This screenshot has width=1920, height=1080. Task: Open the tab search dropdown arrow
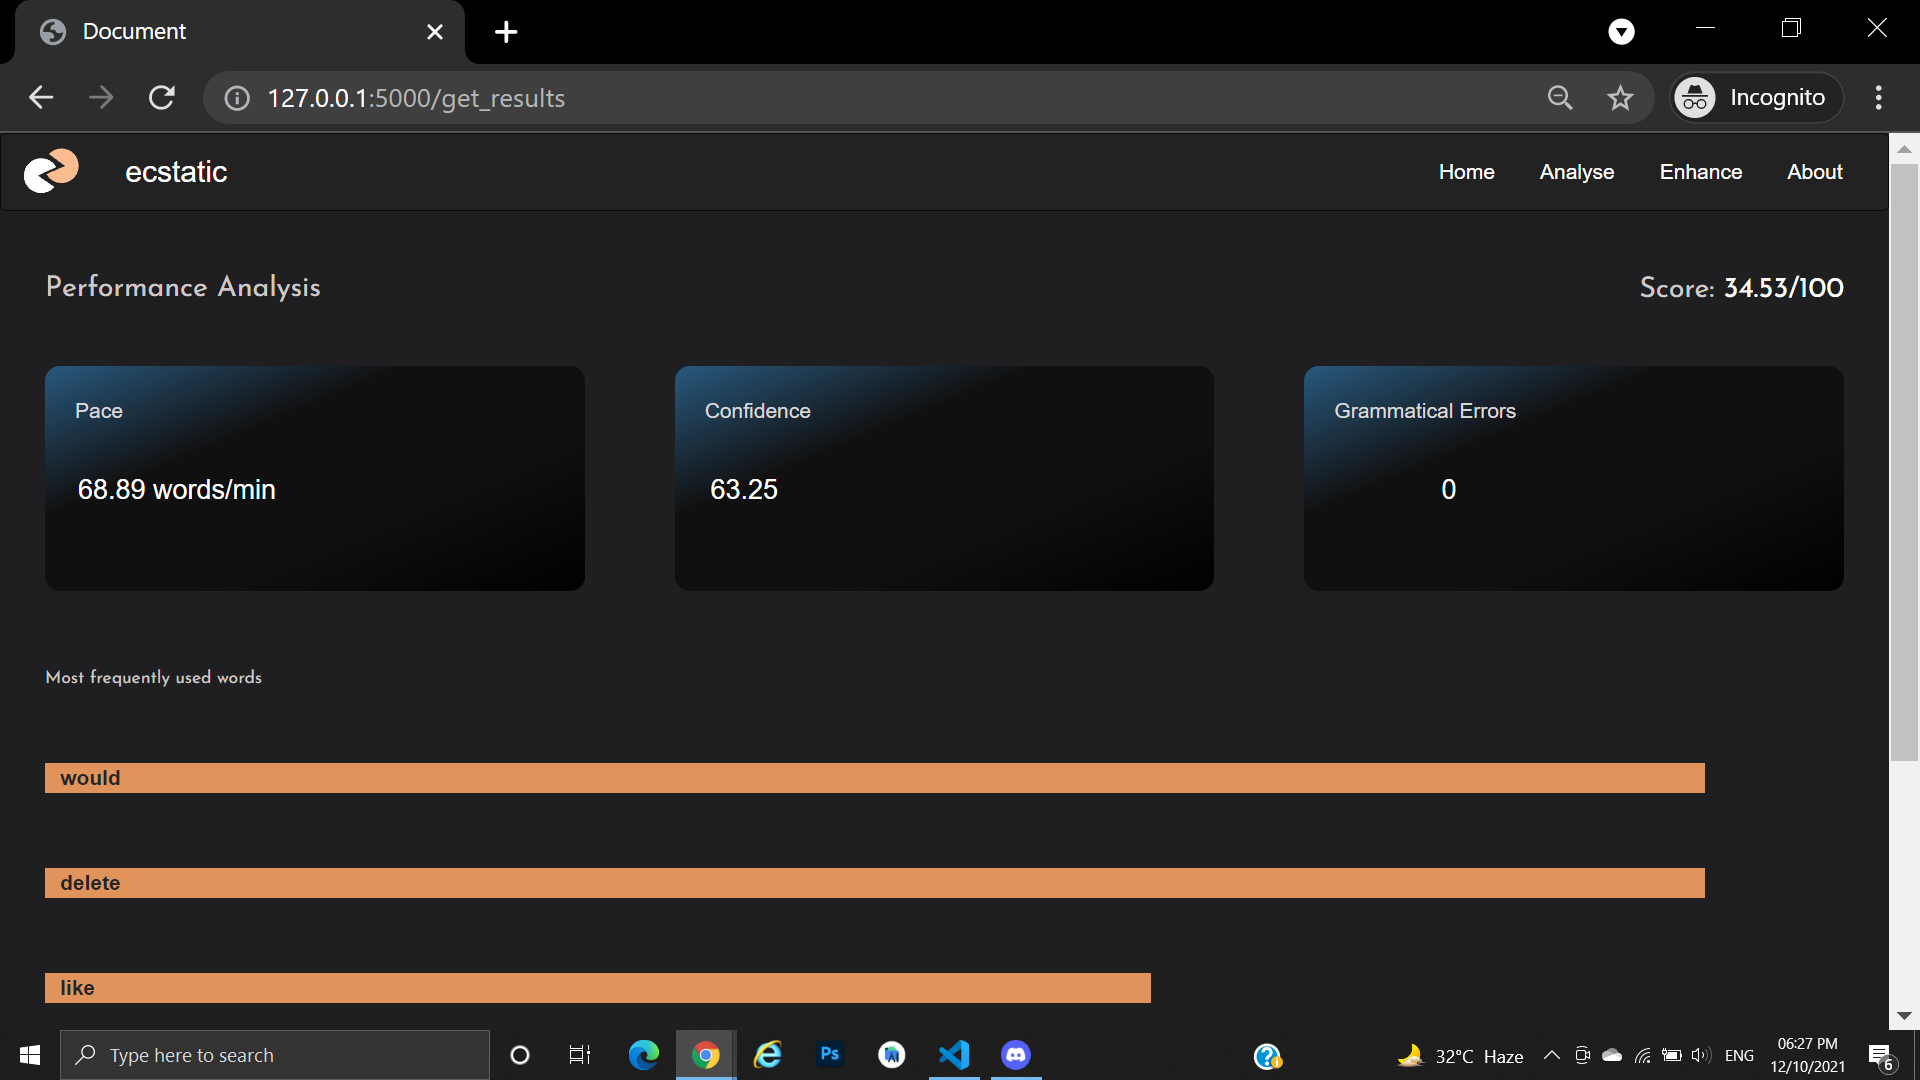1621,32
